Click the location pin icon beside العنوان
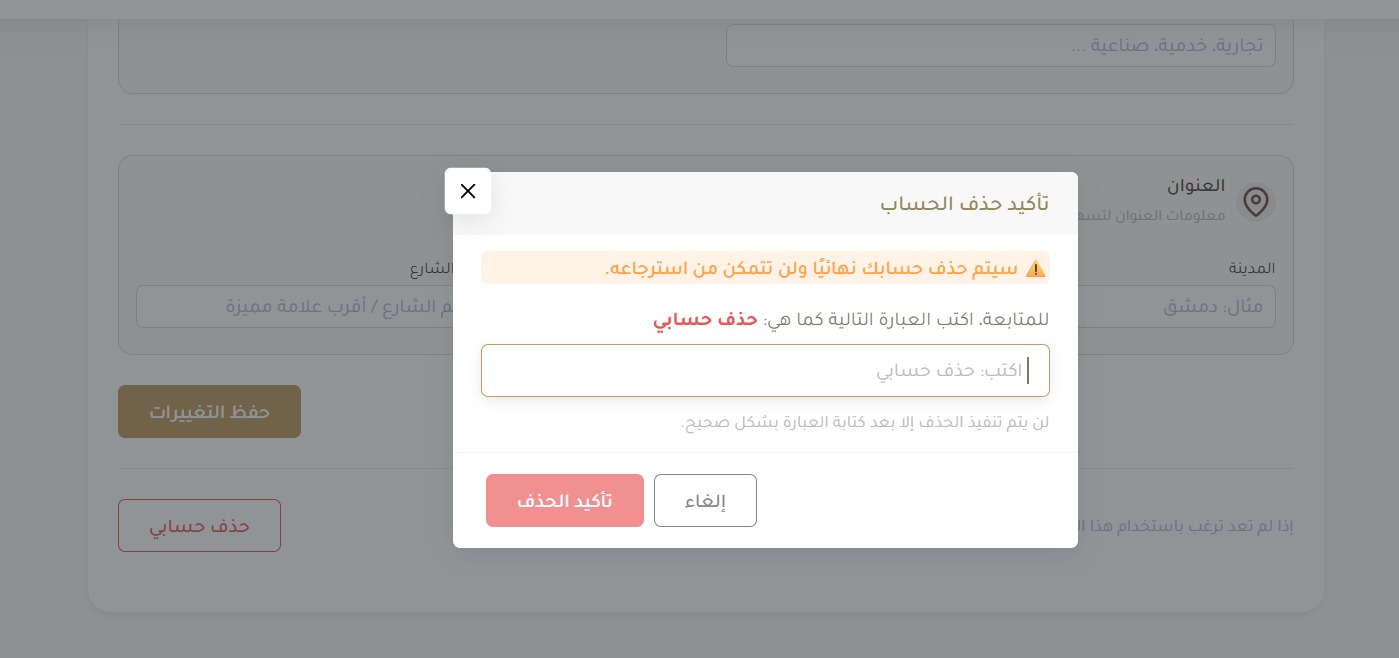The image size is (1399, 658). pyautogui.click(x=1255, y=202)
